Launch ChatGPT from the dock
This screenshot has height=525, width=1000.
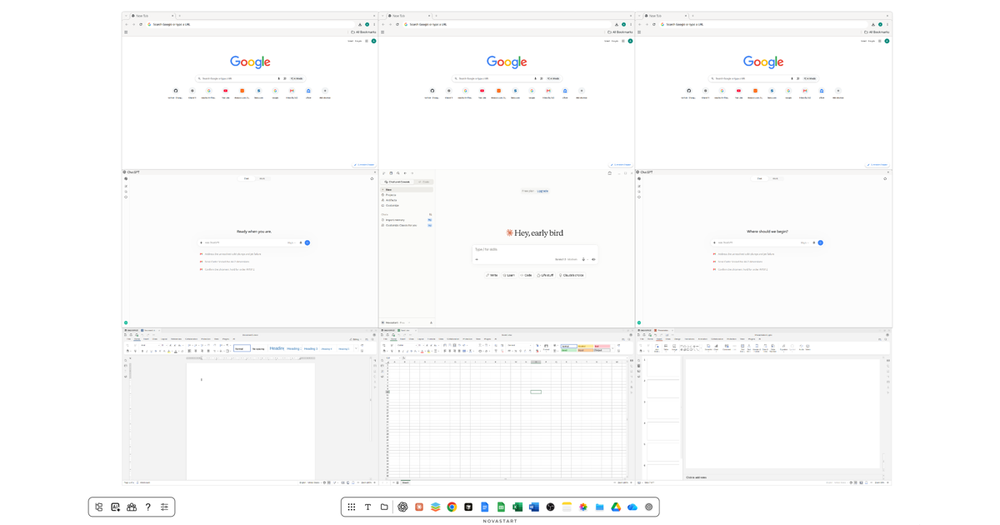click(x=402, y=507)
